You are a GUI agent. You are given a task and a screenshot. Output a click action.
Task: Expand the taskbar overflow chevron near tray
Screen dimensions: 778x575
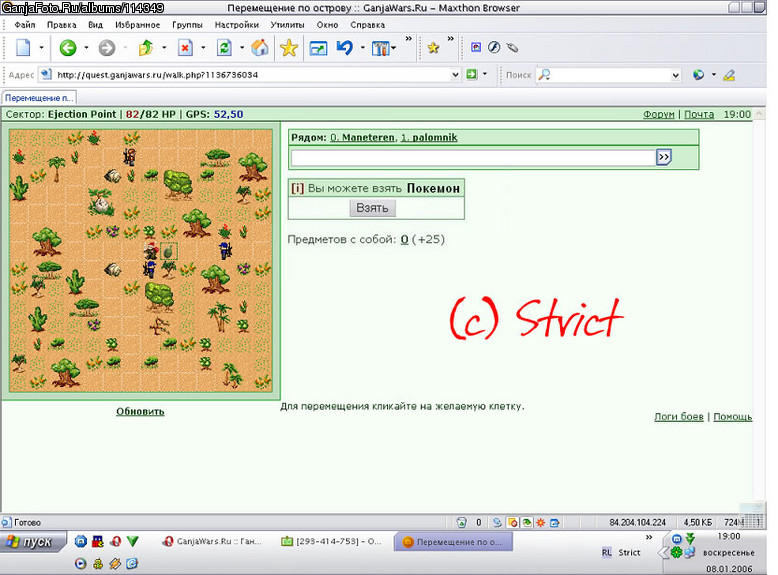tap(648, 537)
